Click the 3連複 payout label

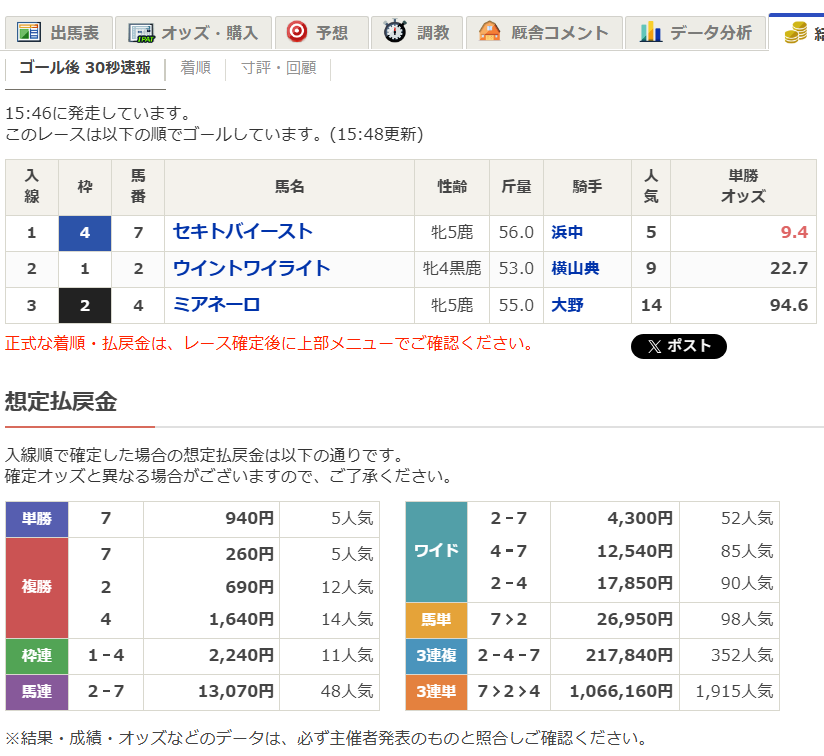point(436,656)
